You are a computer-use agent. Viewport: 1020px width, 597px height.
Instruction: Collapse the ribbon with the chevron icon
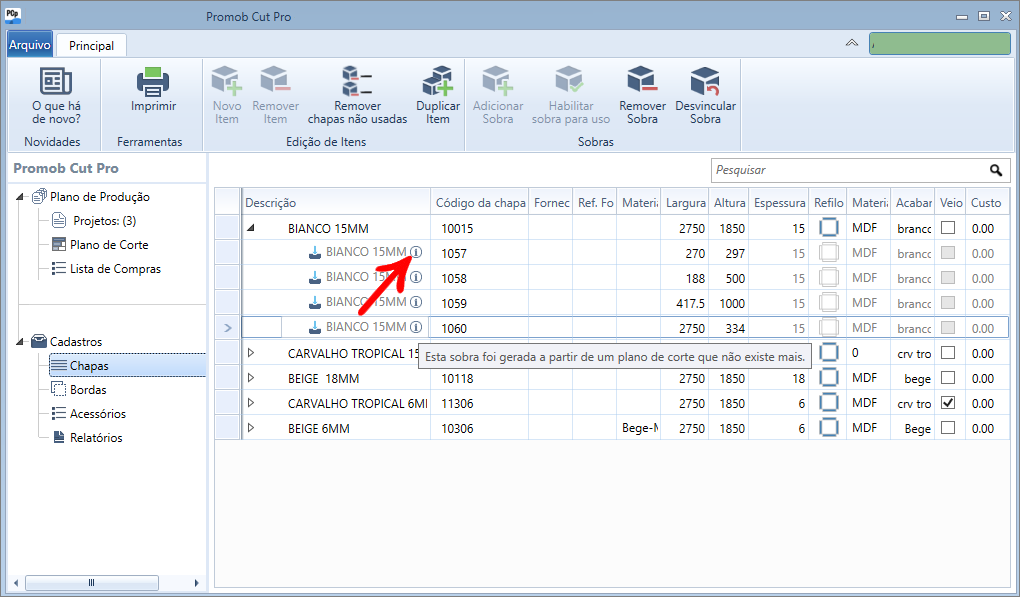point(852,43)
